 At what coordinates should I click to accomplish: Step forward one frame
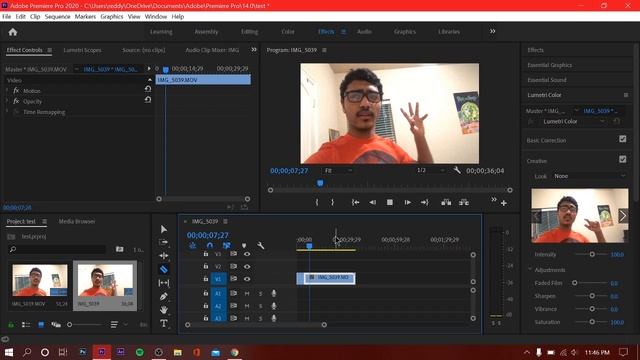[x=407, y=202]
